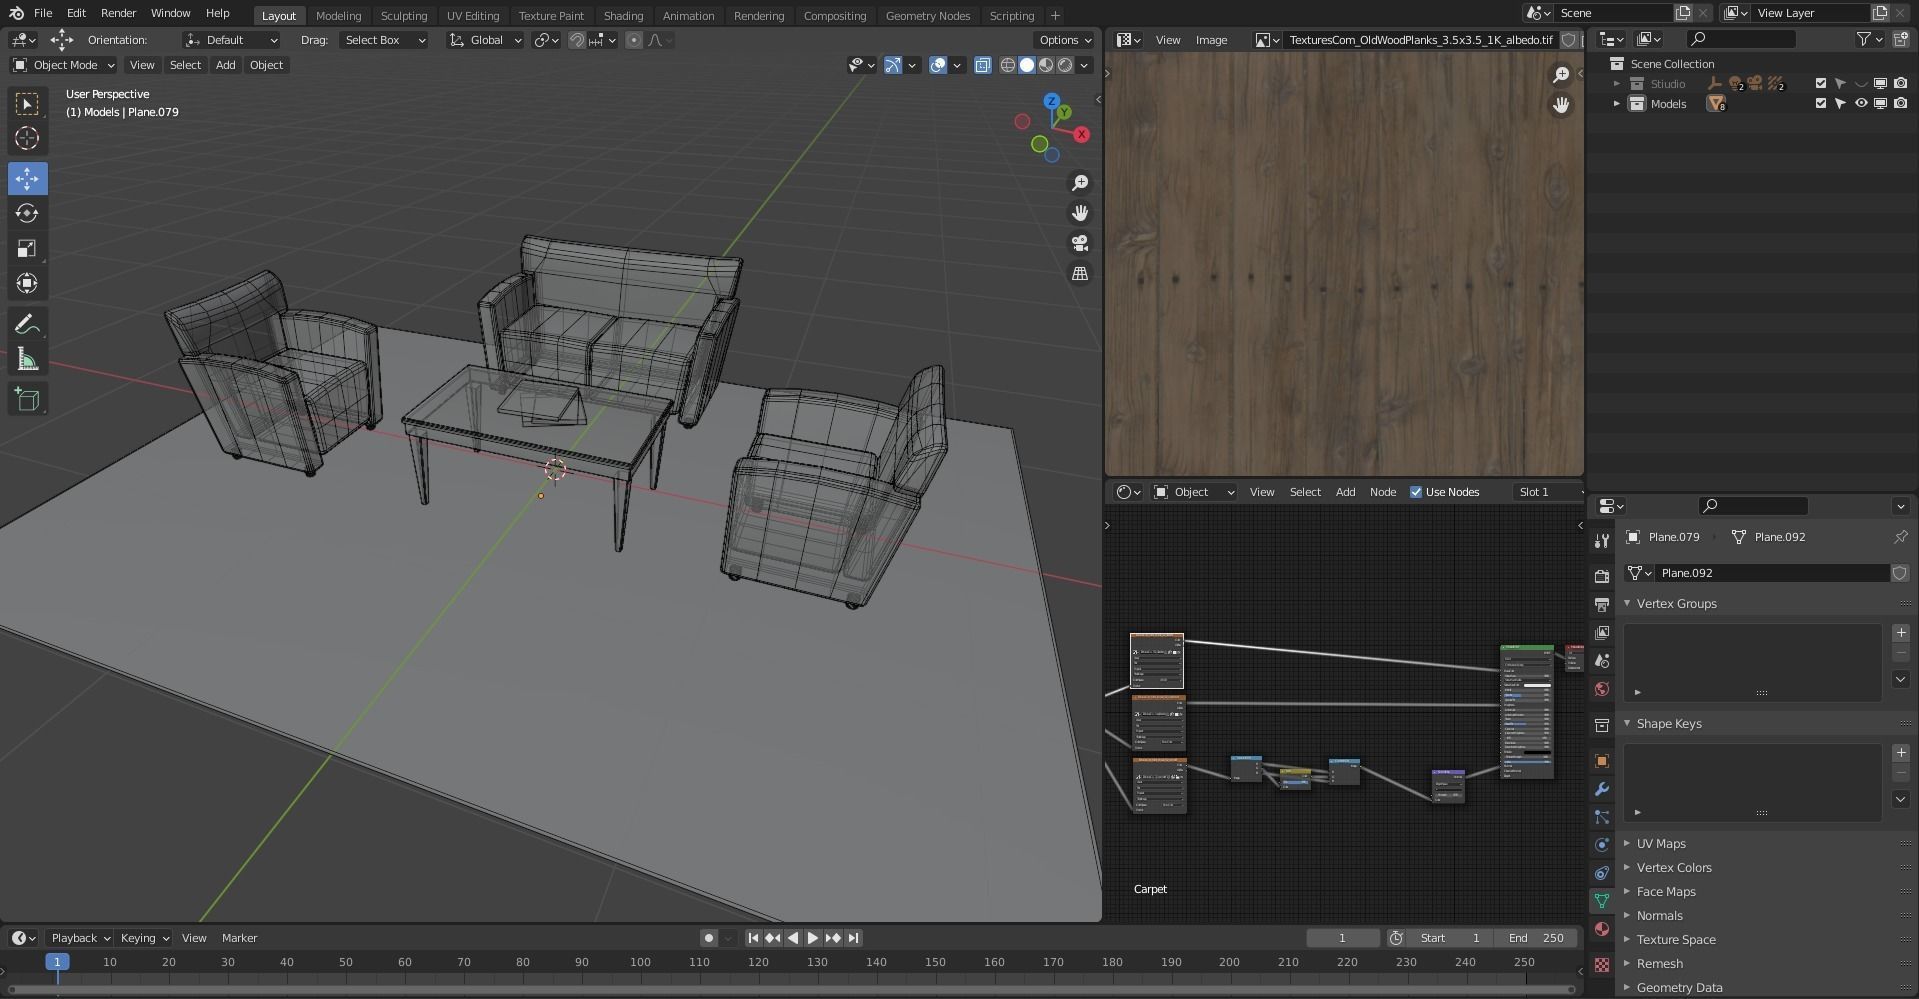This screenshot has width=1919, height=999.
Task: Click the pin icon in properties header
Action: pos(1900,537)
